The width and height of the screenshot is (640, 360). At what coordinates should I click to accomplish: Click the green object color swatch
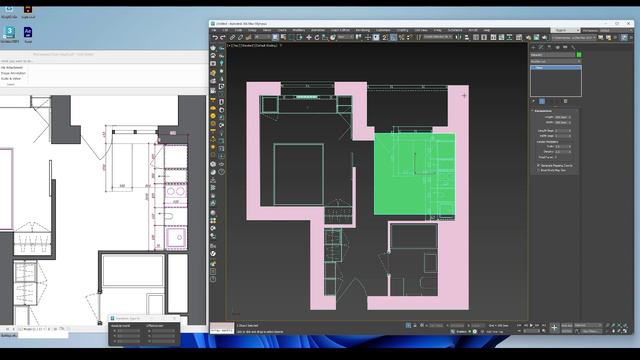click(578, 55)
